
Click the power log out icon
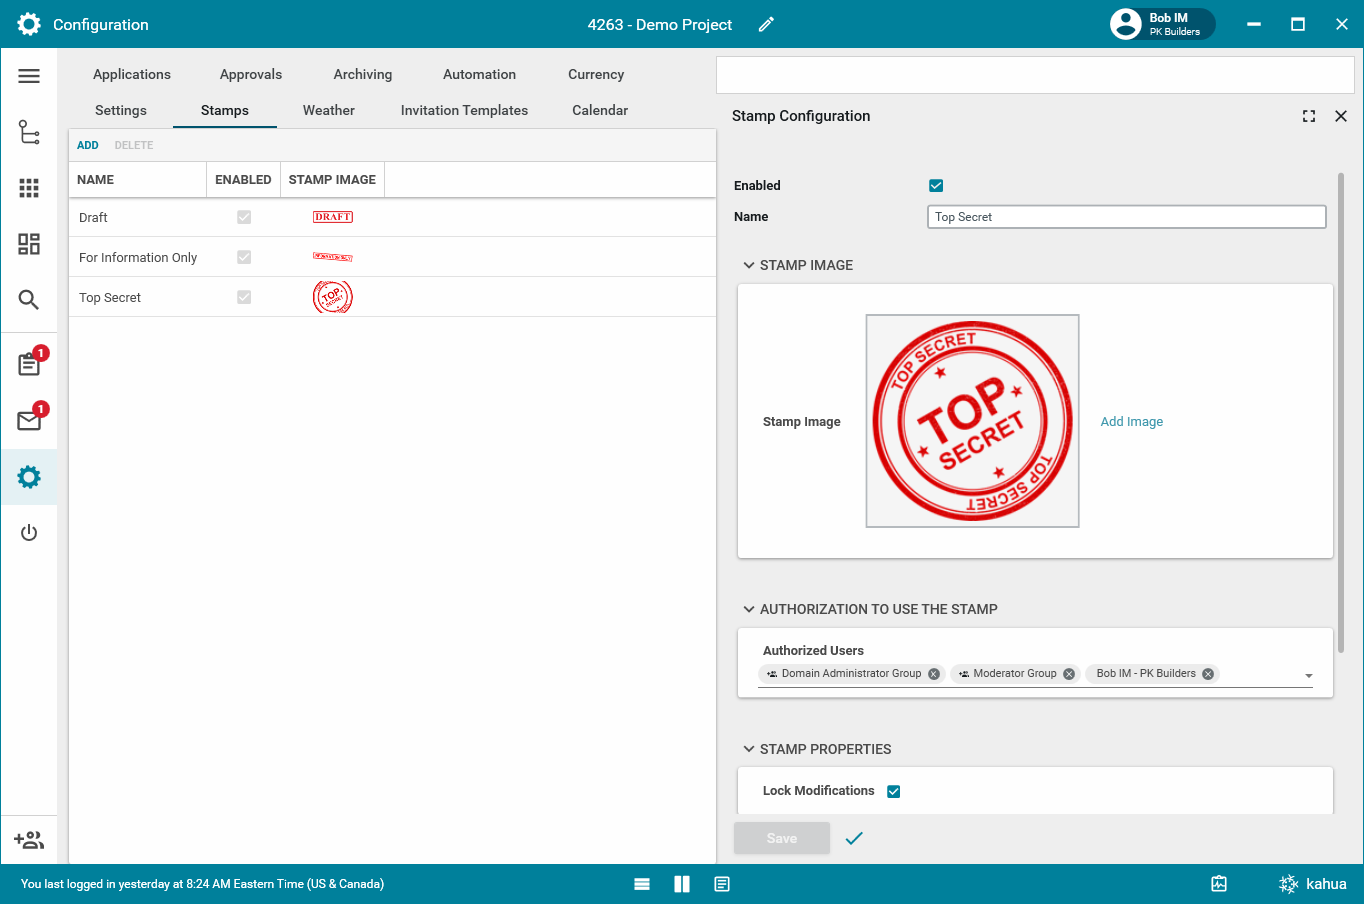click(29, 532)
